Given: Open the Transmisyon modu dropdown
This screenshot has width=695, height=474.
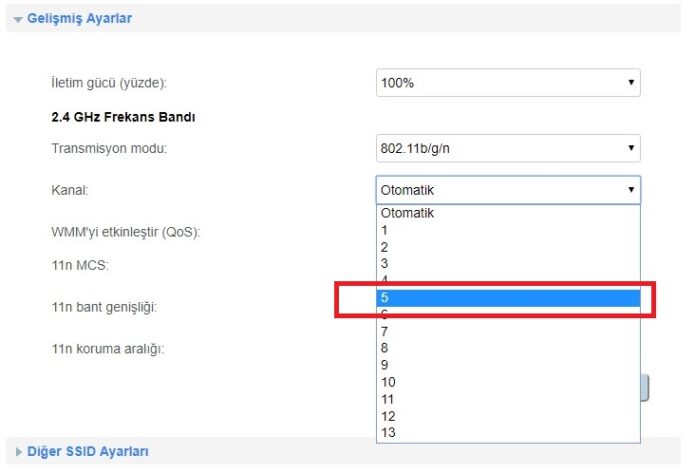Looking at the screenshot, I should (508, 149).
